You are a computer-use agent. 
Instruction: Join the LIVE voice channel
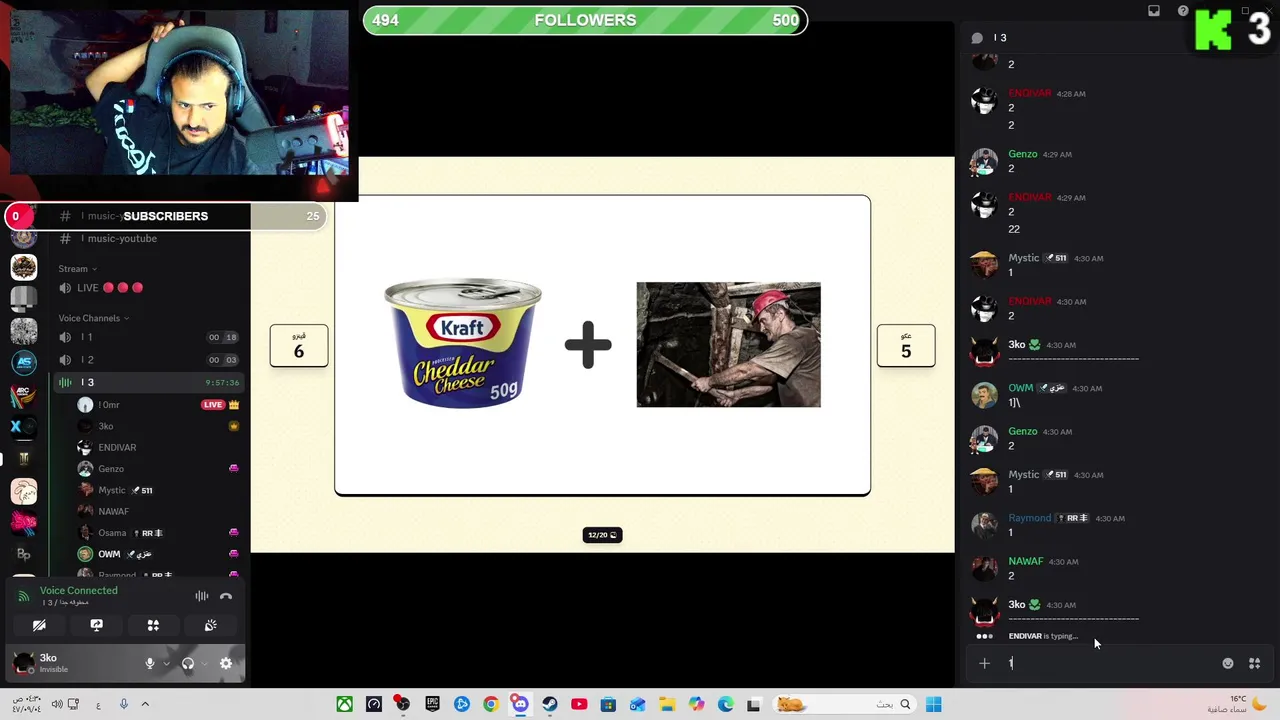tap(148, 288)
